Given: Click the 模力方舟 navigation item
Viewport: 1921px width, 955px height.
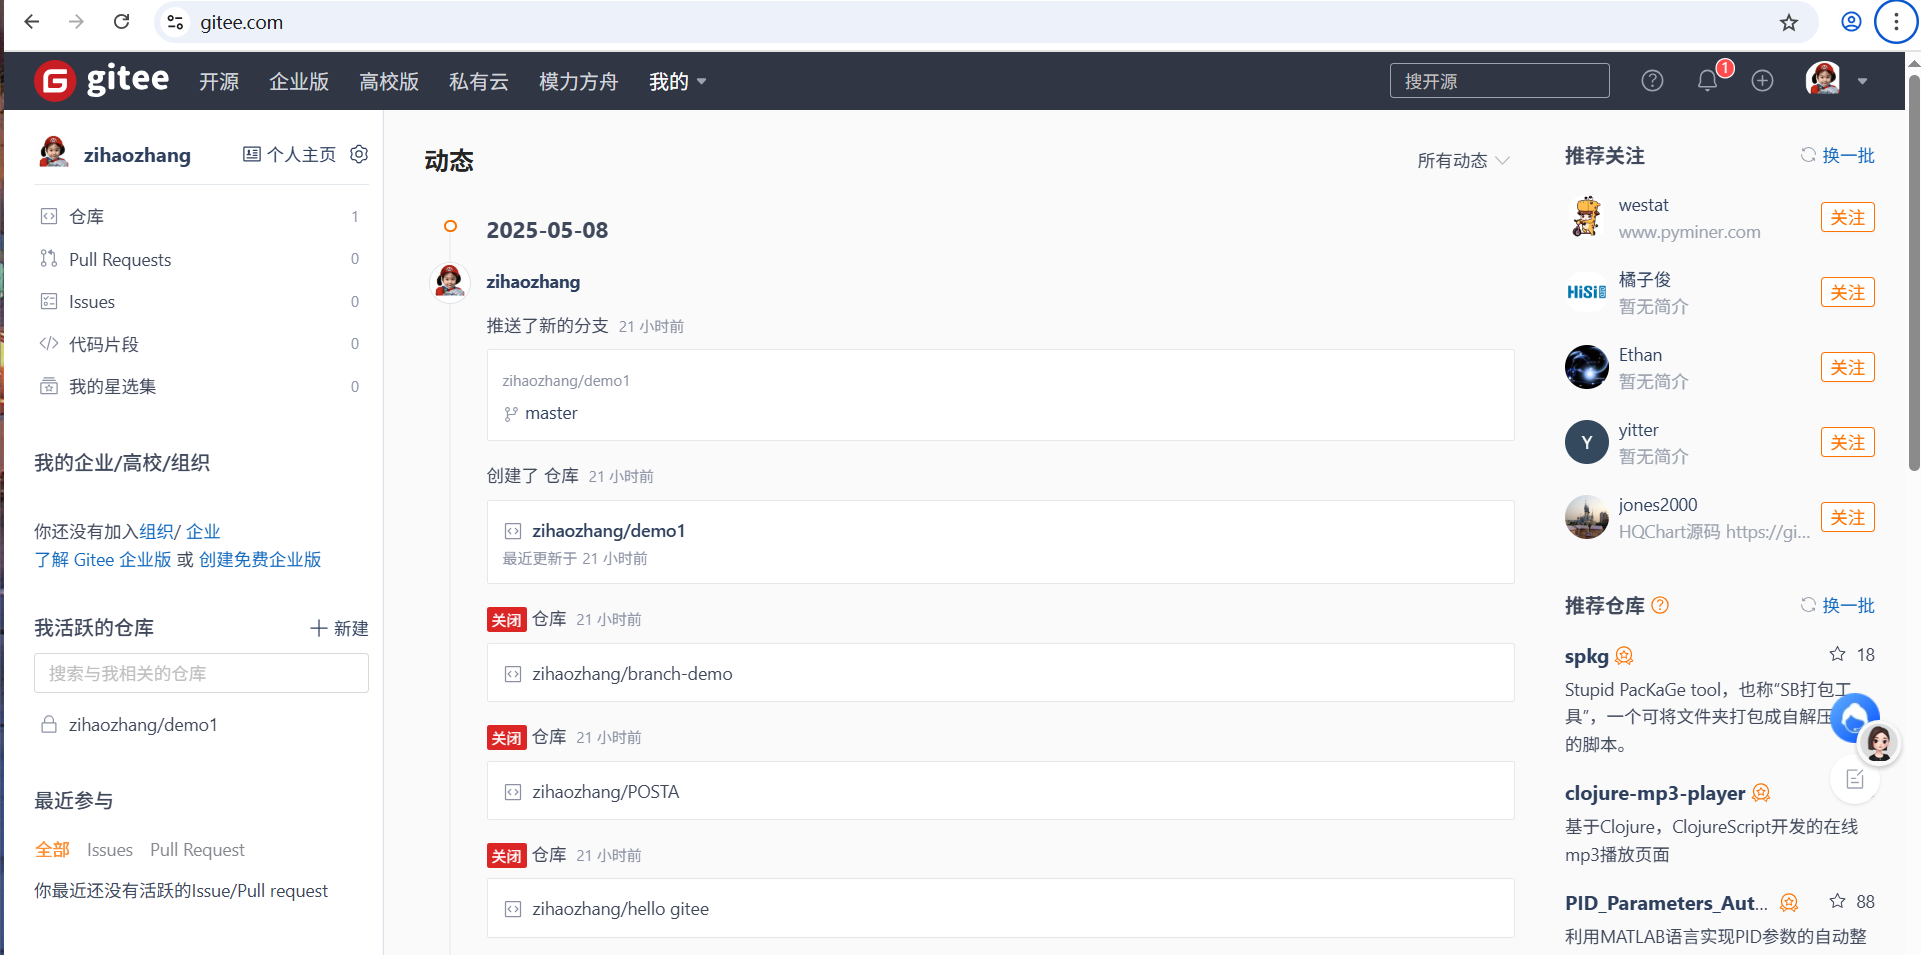Looking at the screenshot, I should (x=578, y=81).
